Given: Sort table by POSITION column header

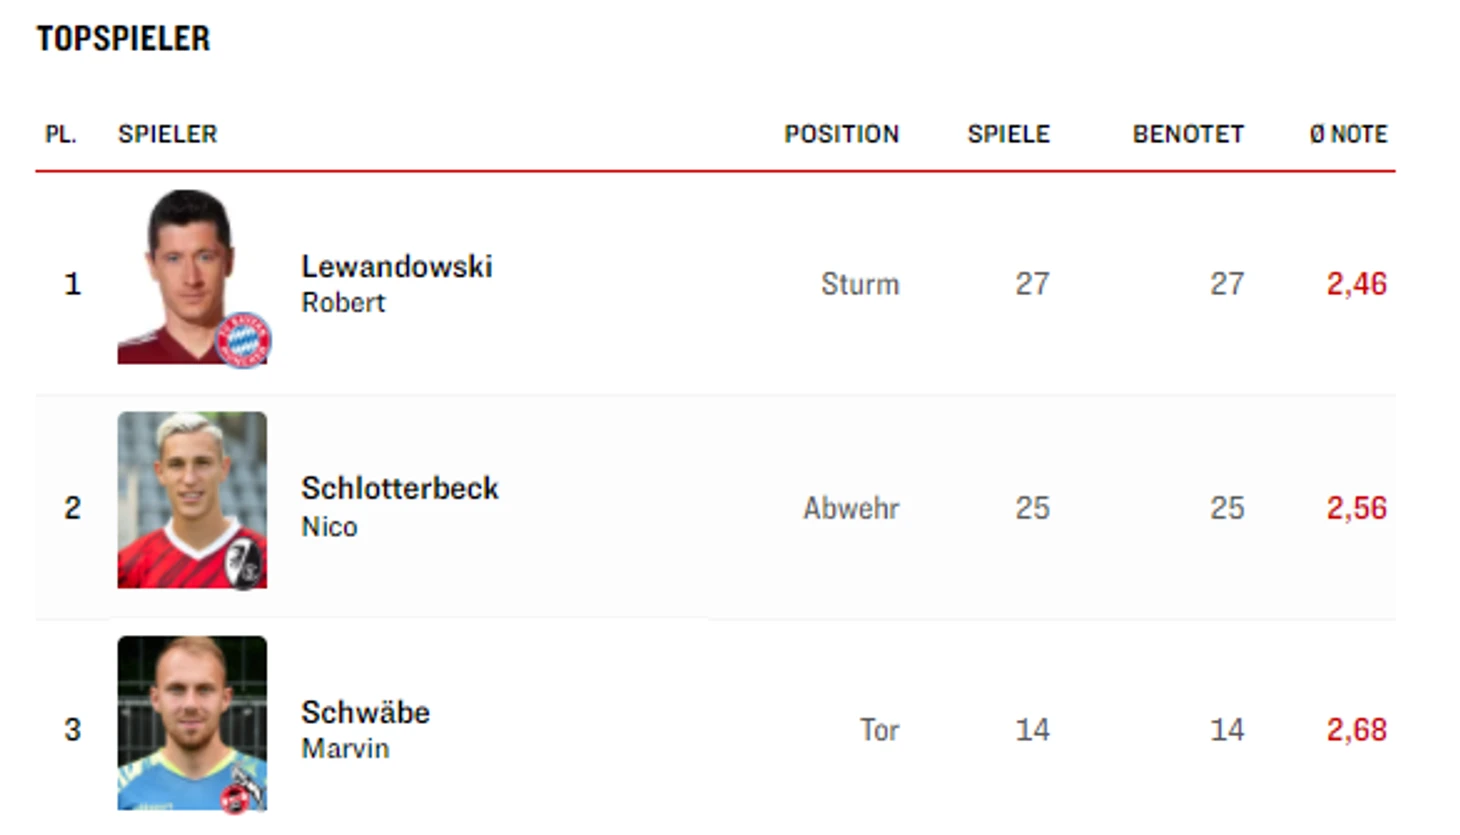Looking at the screenshot, I should [841, 134].
